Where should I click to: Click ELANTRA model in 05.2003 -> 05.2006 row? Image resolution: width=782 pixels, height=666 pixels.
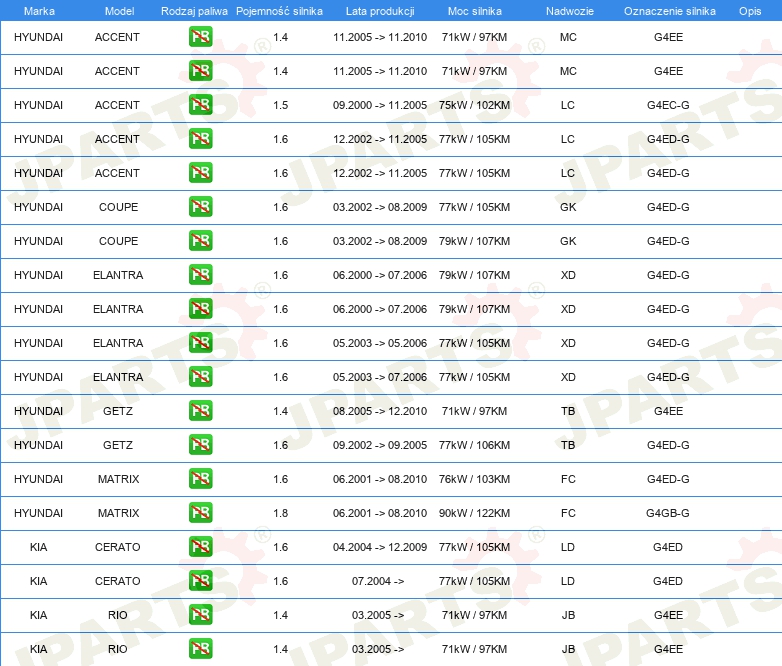[x=118, y=343]
